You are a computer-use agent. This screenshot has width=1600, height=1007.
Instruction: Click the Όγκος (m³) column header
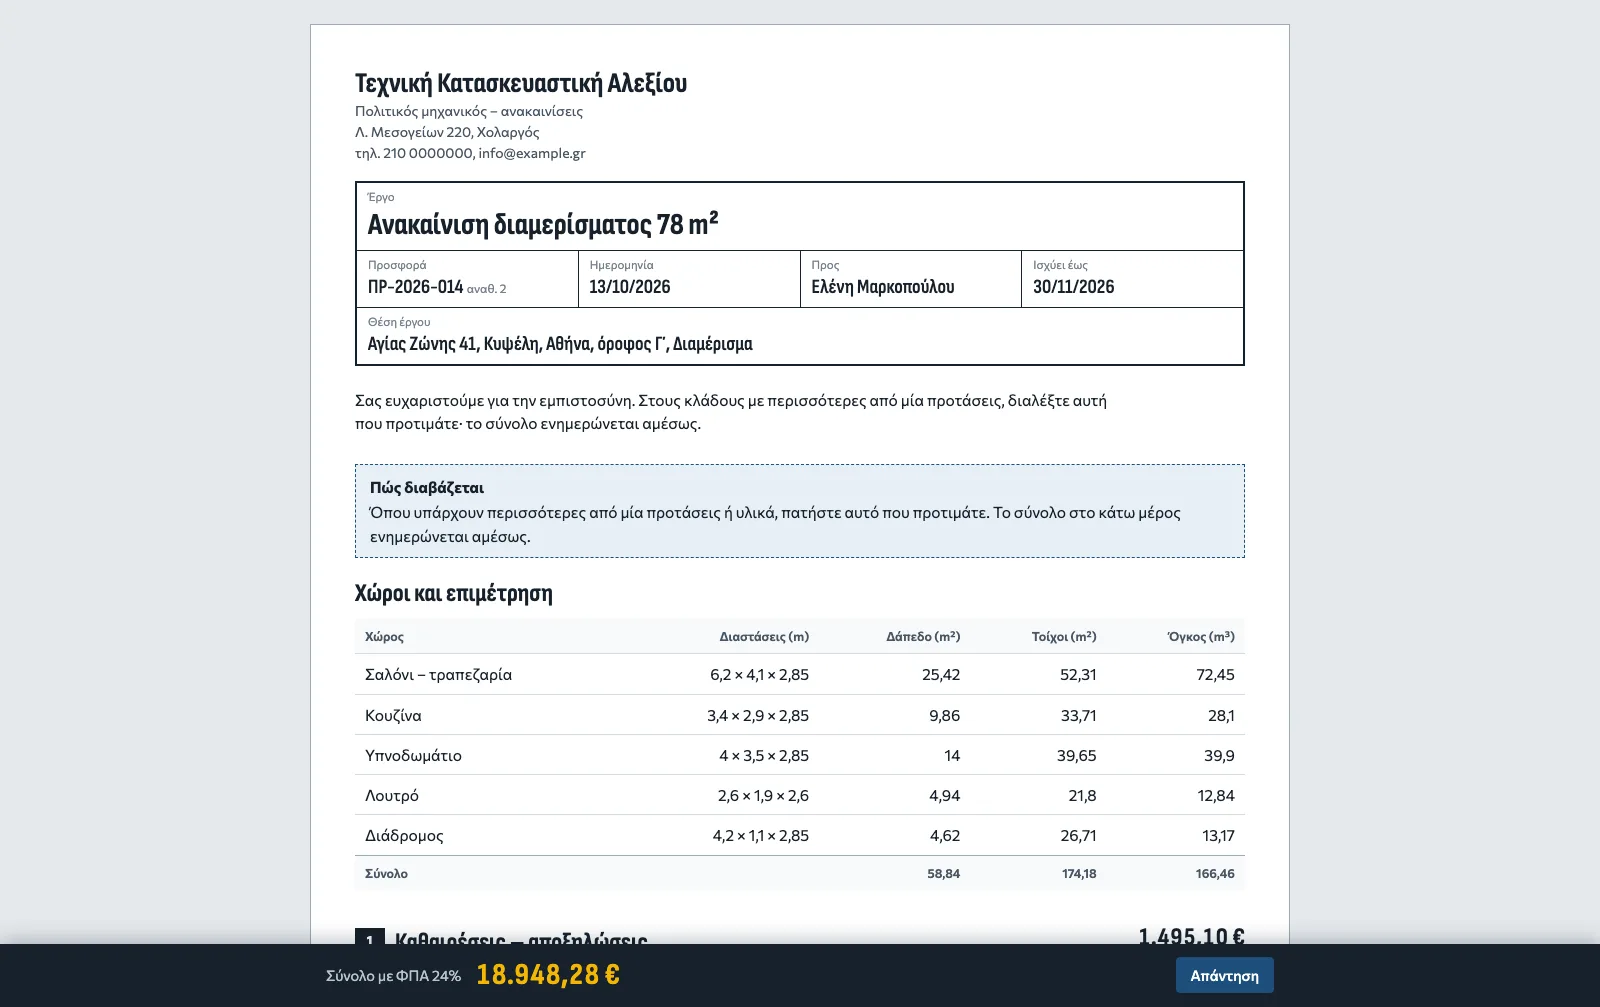(1201, 636)
